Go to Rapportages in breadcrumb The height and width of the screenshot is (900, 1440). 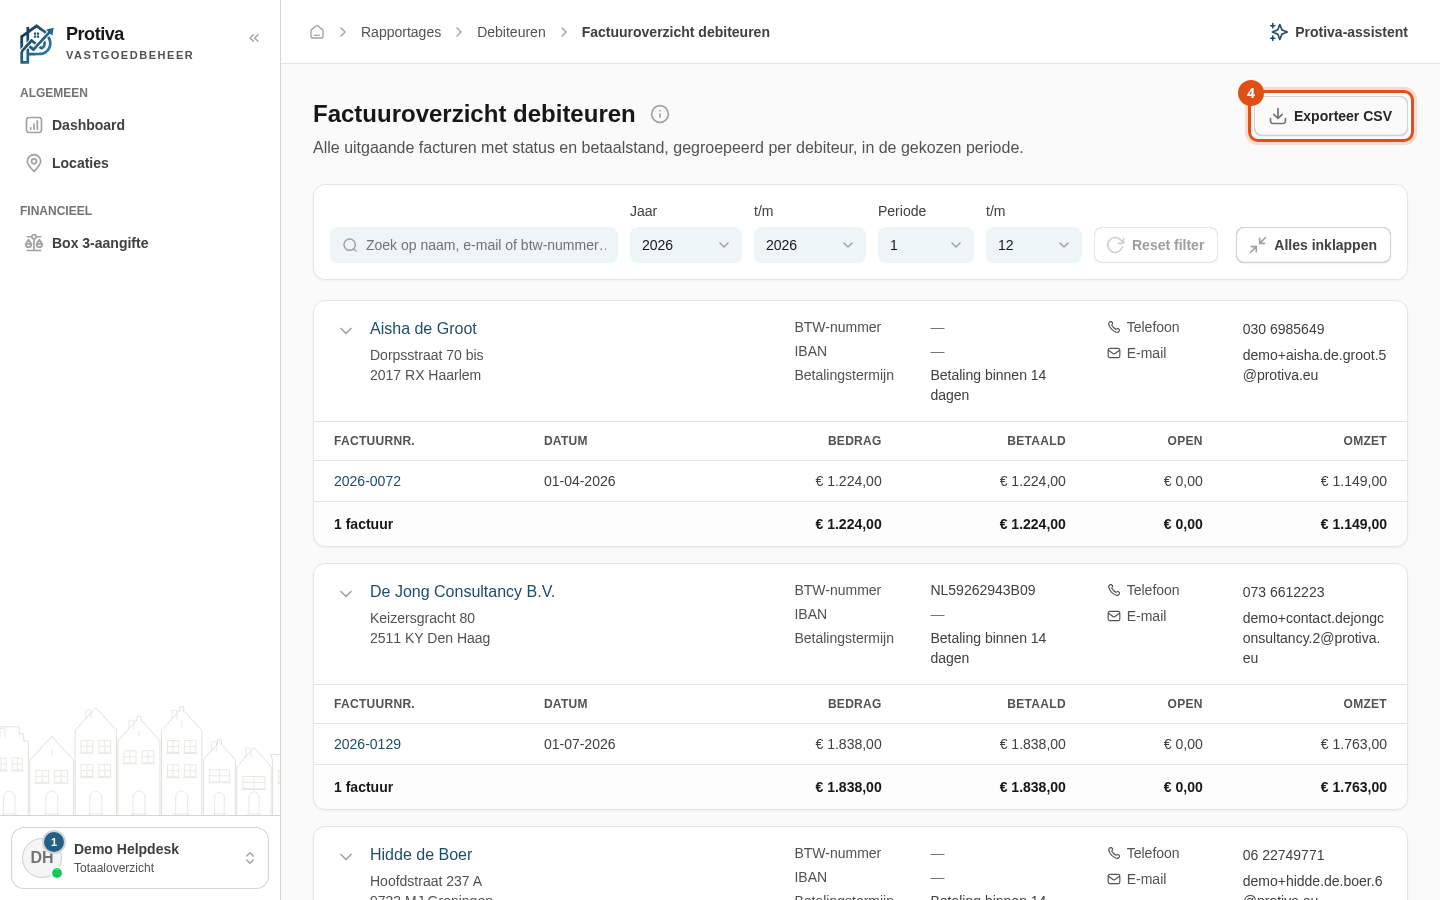401,32
